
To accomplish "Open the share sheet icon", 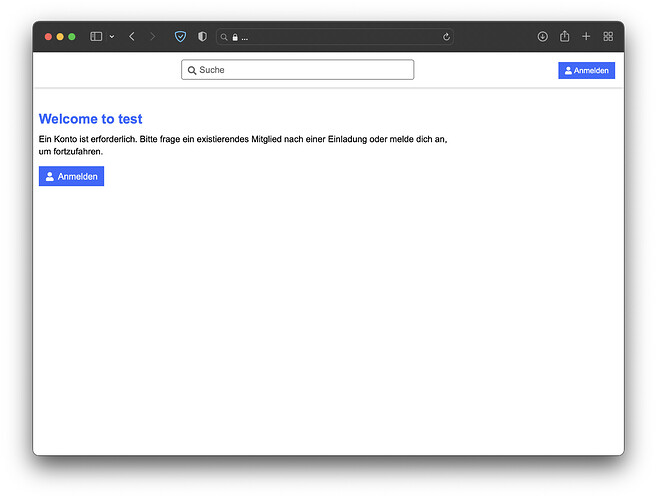I will coord(564,36).
